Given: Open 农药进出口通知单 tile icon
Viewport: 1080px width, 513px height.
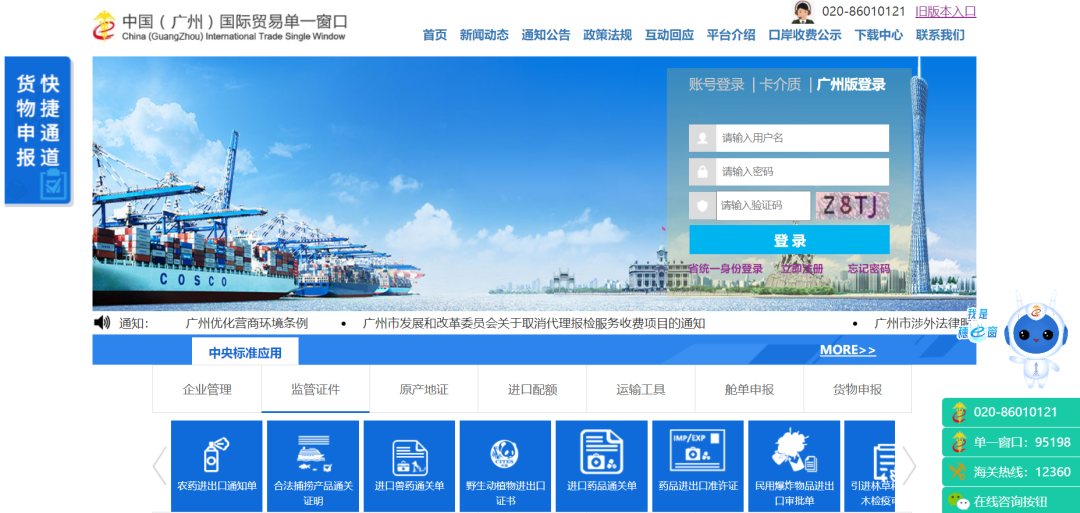Looking at the screenshot, I should point(216,454).
